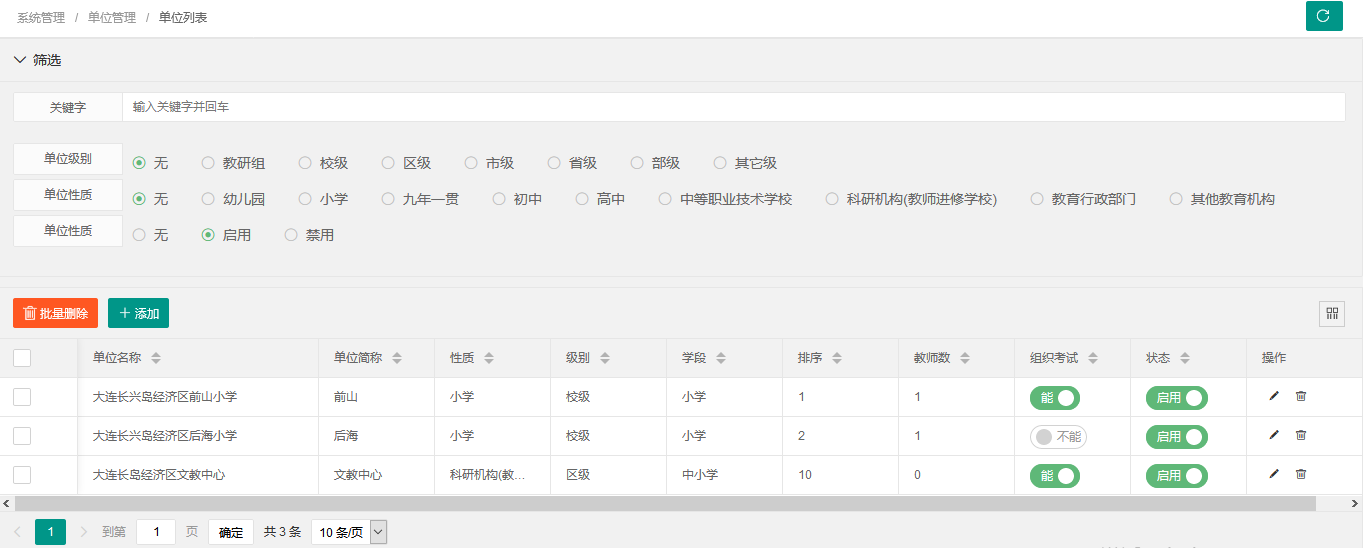Delete the 大连长岛经济区文教中心 row with trash icon
Image resolution: width=1363 pixels, height=548 pixels.
coord(1301,474)
